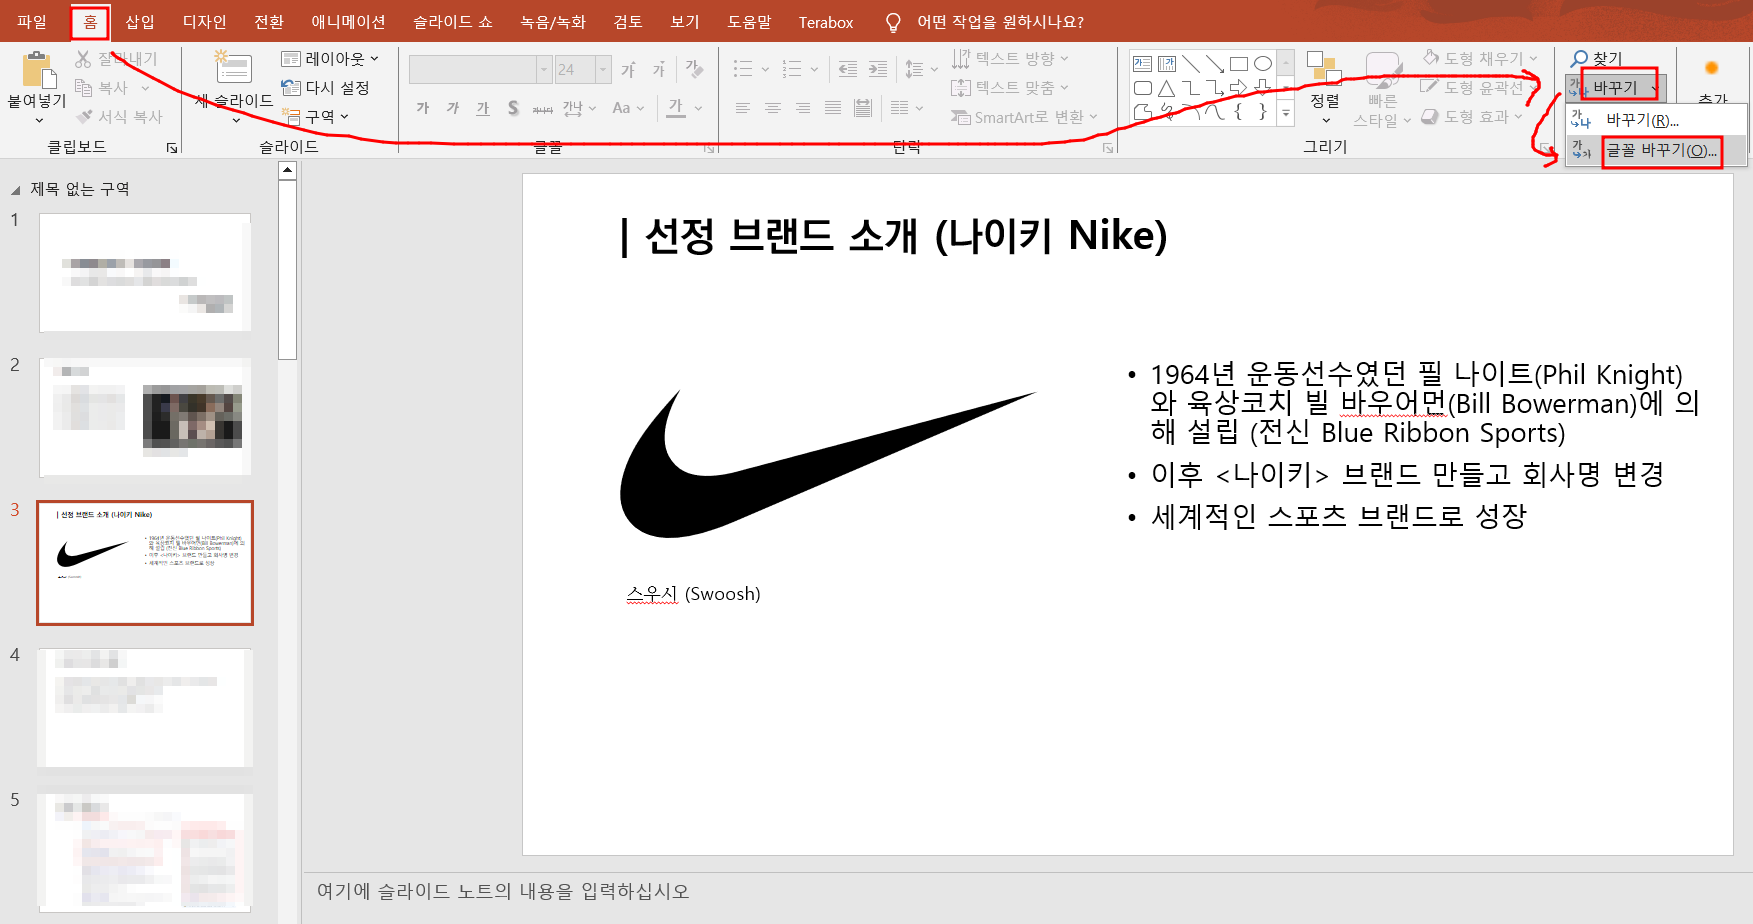This screenshot has width=1753, height=924.
Task: Open the Columns dropdown
Action: [x=906, y=108]
